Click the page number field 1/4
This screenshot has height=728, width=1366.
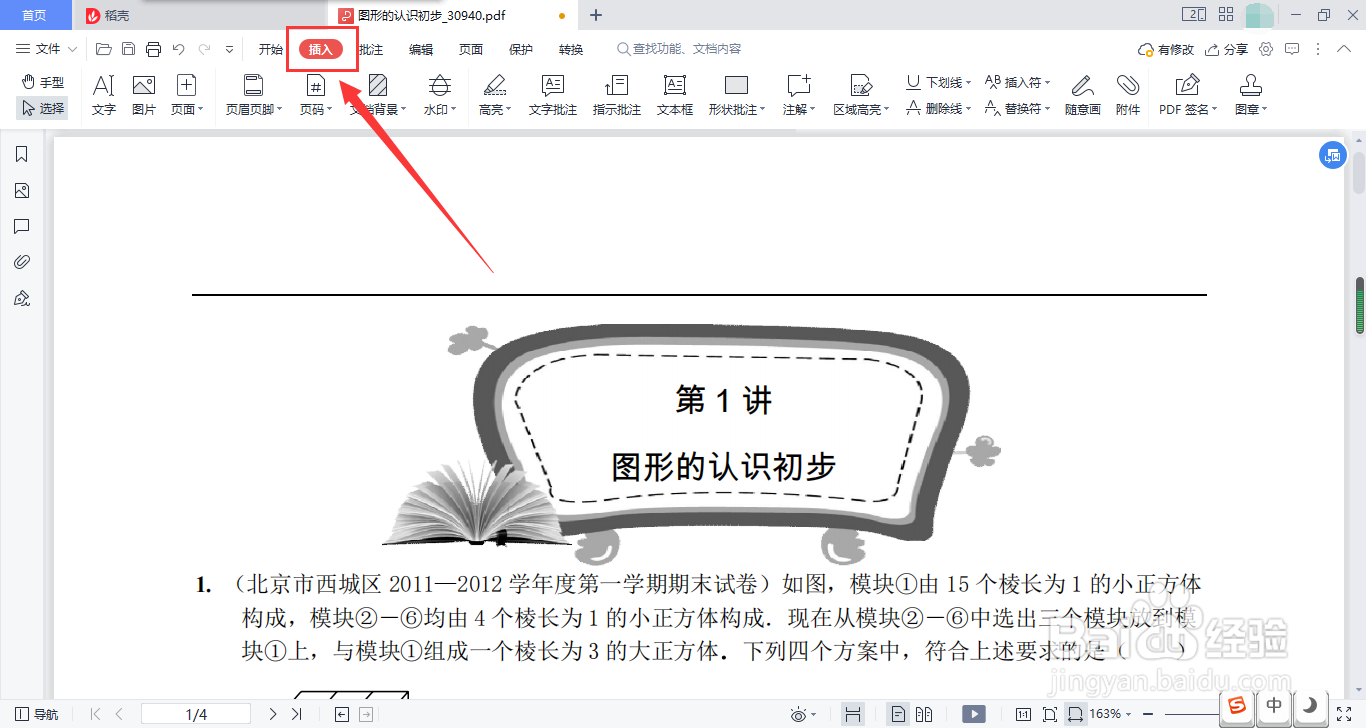(196, 714)
